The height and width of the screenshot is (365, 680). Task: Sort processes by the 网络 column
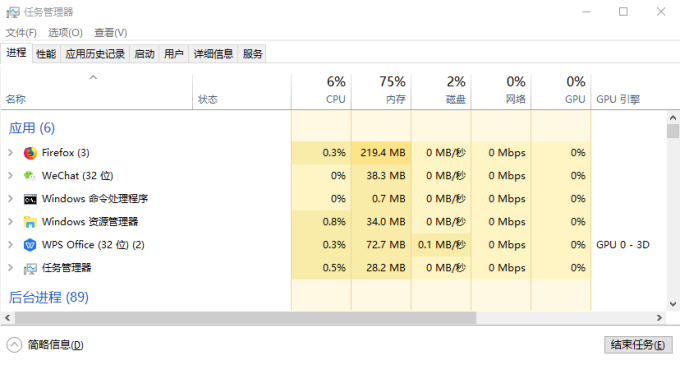[501, 91]
